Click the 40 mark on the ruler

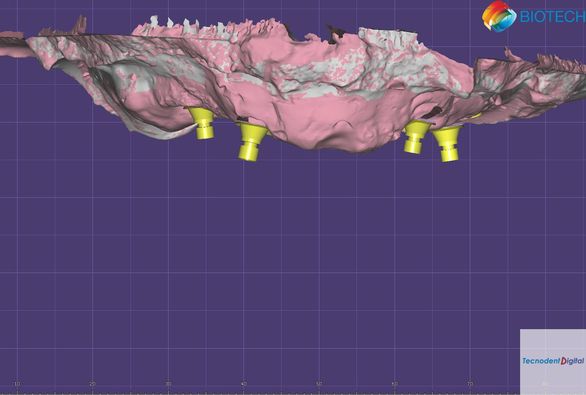pyautogui.click(x=244, y=384)
